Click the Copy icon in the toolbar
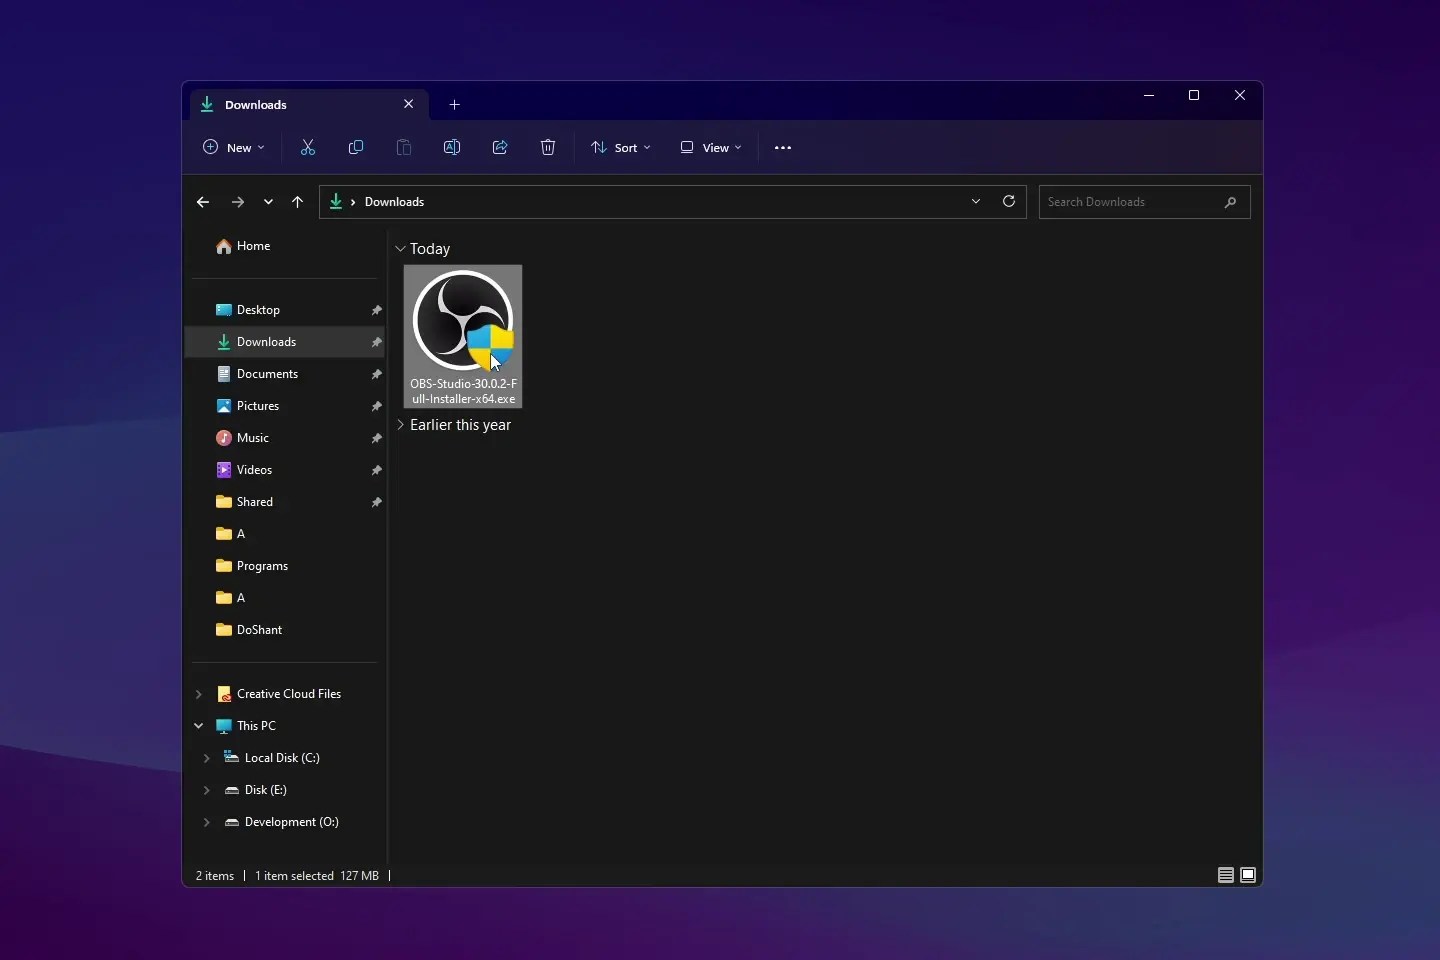This screenshot has height=960, width=1440. (x=355, y=147)
